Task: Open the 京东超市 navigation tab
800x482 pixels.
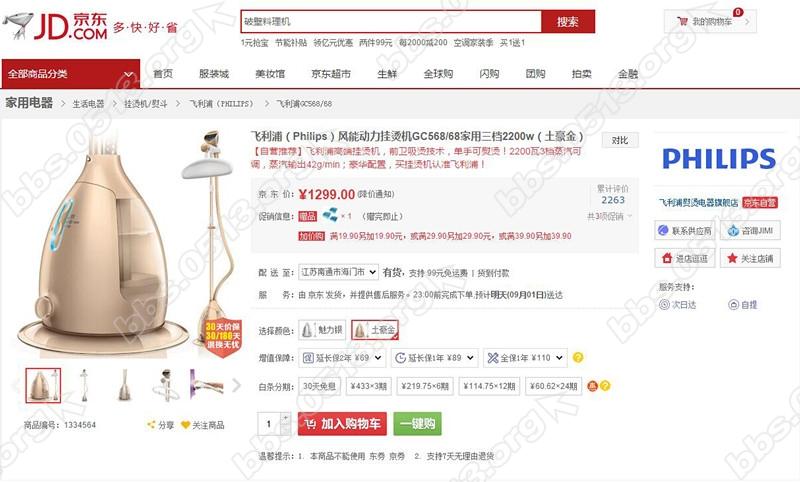Action: pos(331,73)
